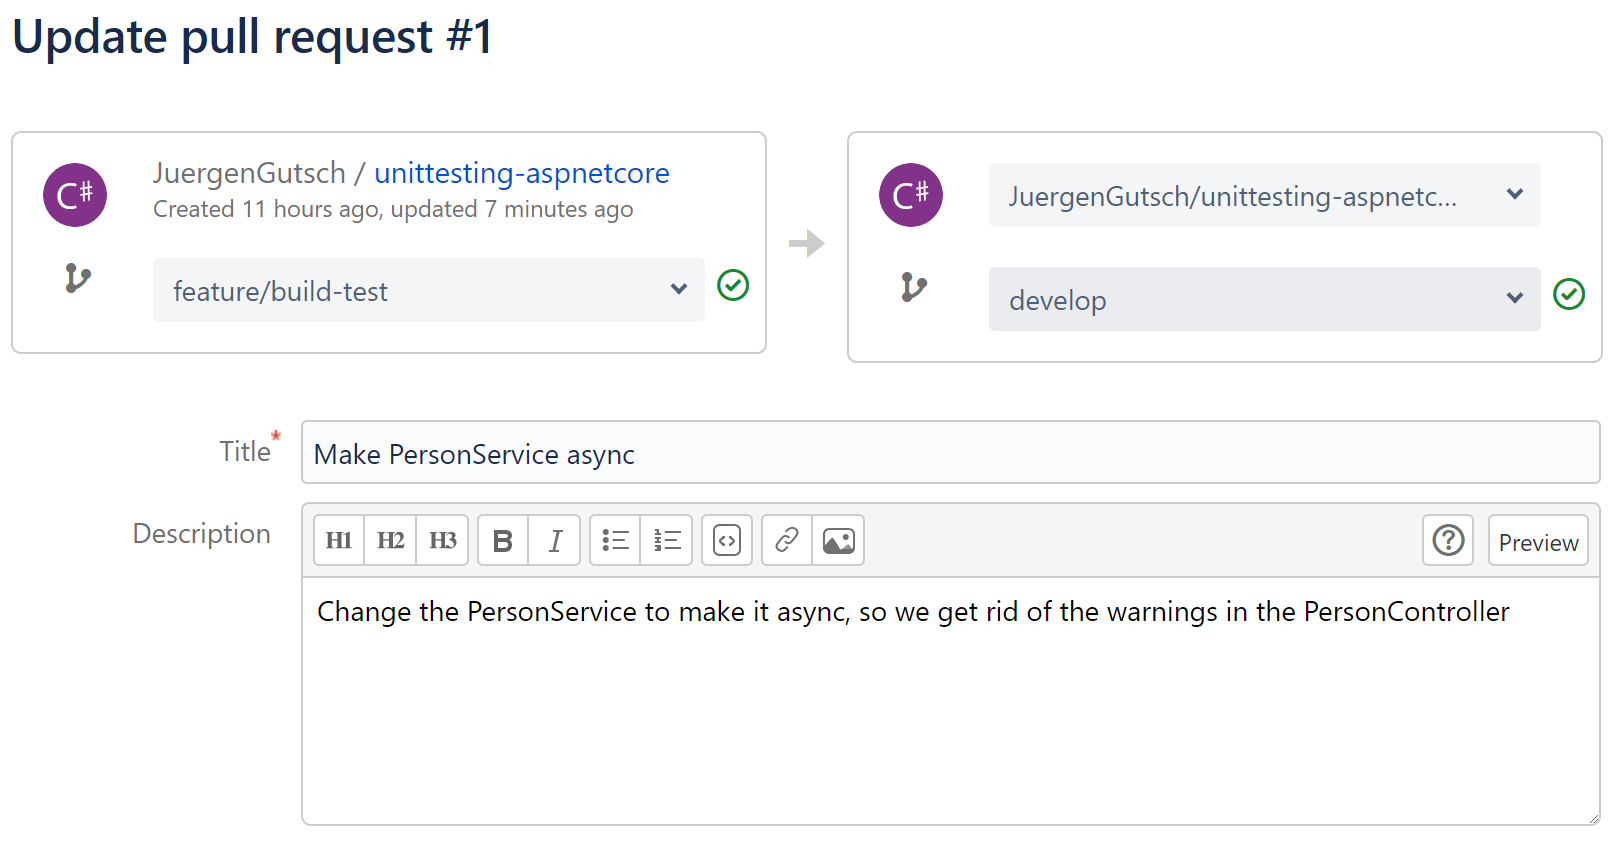The image size is (1617, 842).
Task: Insert a numbered list
Action: (x=667, y=541)
